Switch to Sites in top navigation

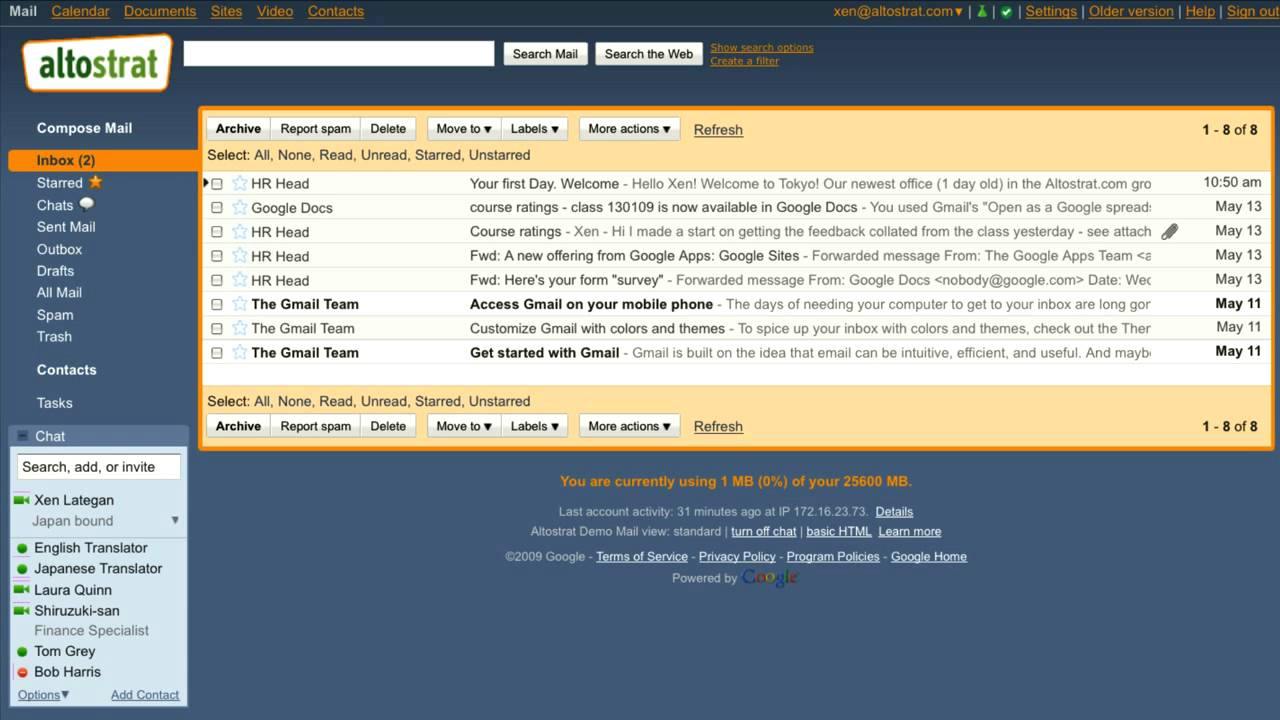(226, 11)
